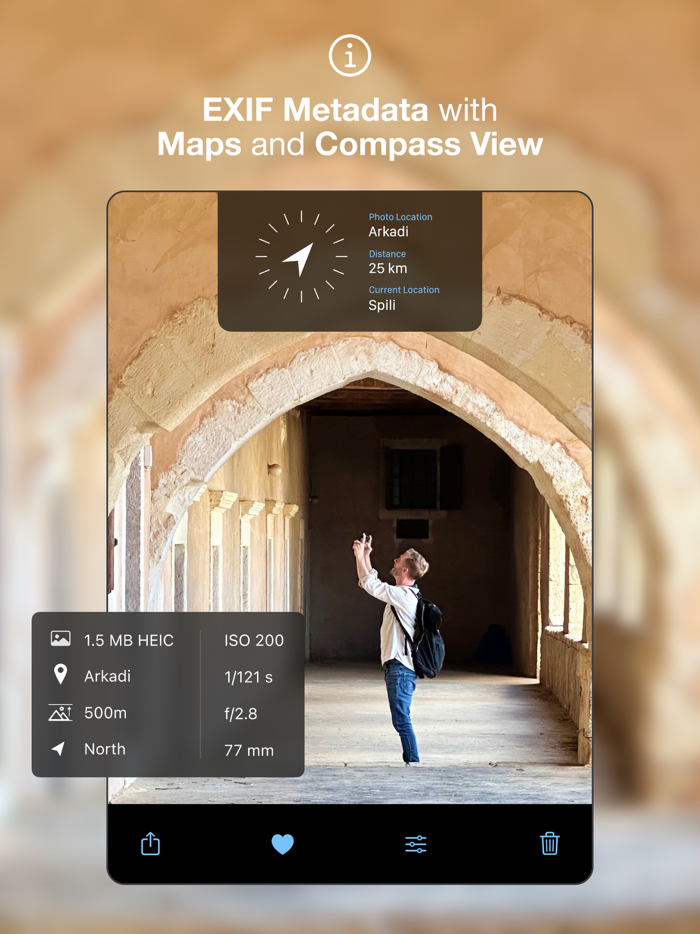
Task: Click the image file size icon
Action: point(60,639)
